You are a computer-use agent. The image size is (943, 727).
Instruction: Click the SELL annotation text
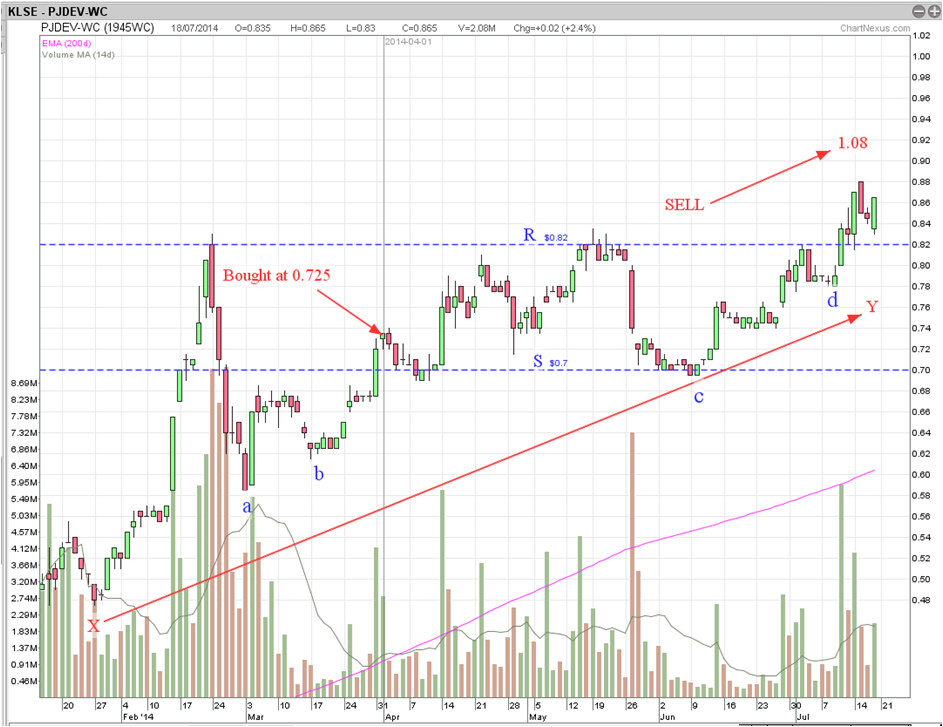pos(684,205)
